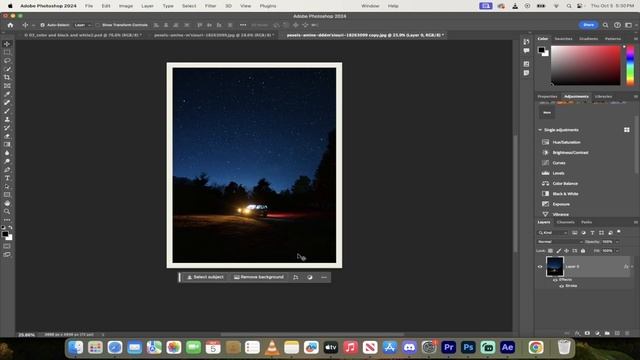This screenshot has height=360, width=640.
Task: Select the Move tool in toolbar
Action: [x=7, y=44]
